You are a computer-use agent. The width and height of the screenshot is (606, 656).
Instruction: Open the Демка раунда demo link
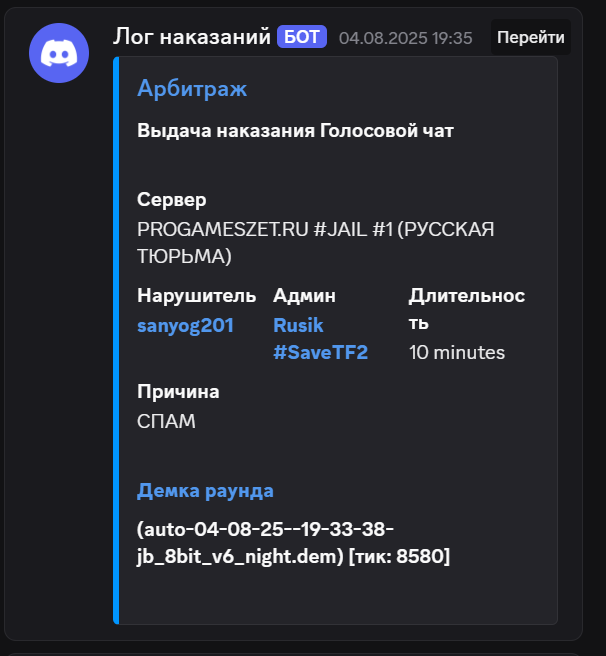tap(205, 491)
